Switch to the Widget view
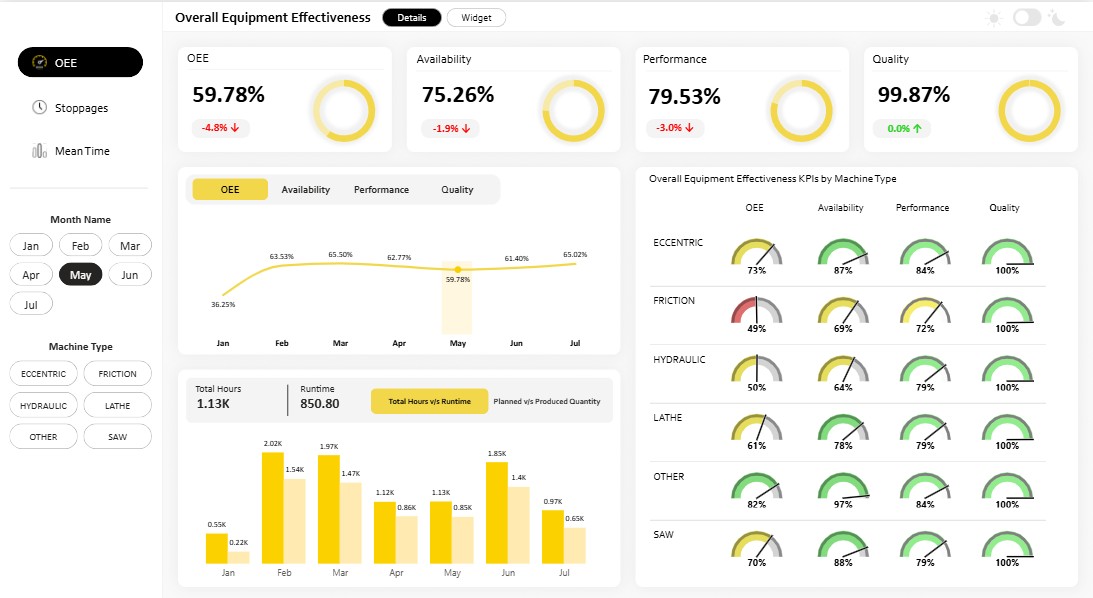Image resolution: width=1093 pixels, height=598 pixels. [x=476, y=18]
